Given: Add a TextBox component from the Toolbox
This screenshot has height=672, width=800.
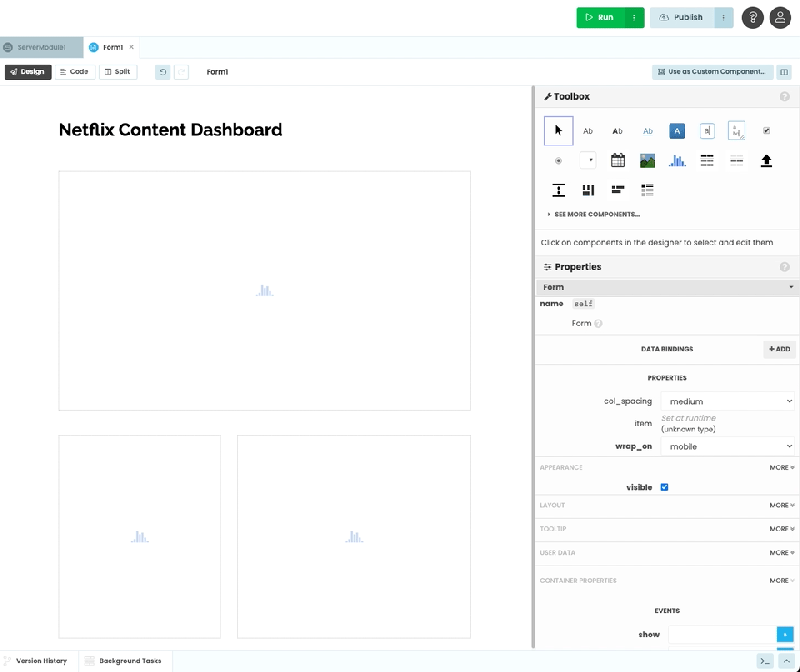Looking at the screenshot, I should tap(708, 130).
